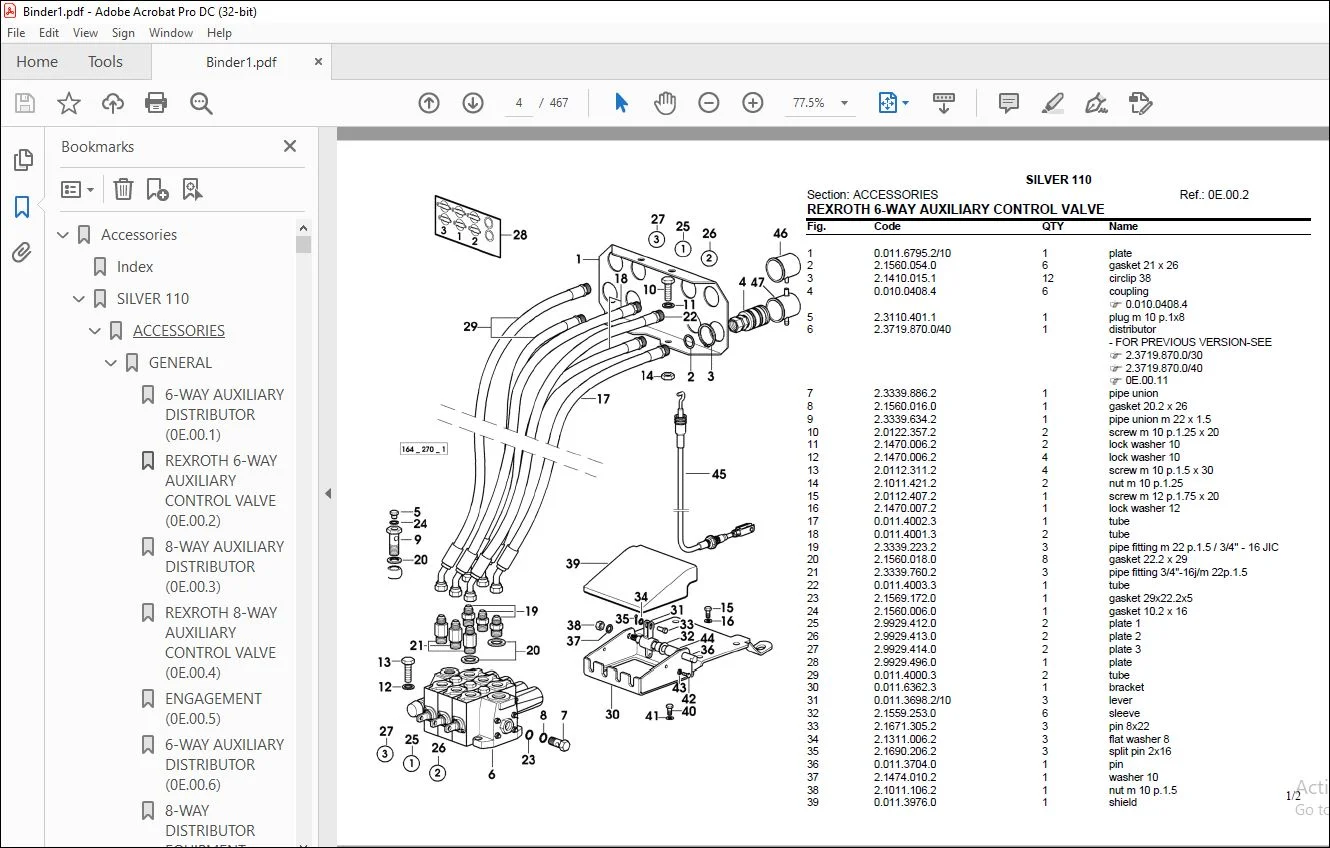1330x848 pixels.
Task: Open REXROTH 8-WAY AUXILIARY CONTROL VALVE bookmark
Action: [221, 643]
